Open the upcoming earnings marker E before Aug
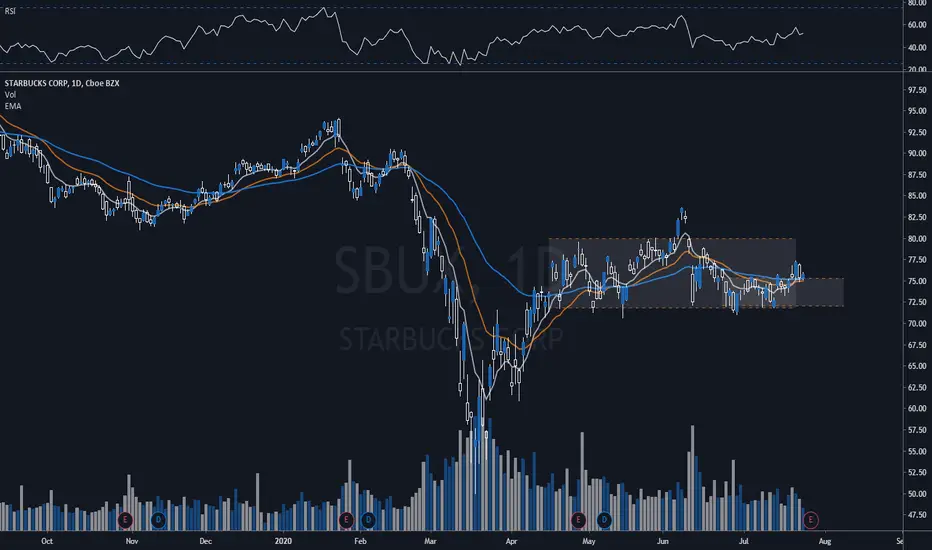The height and width of the screenshot is (550, 932). pos(810,520)
